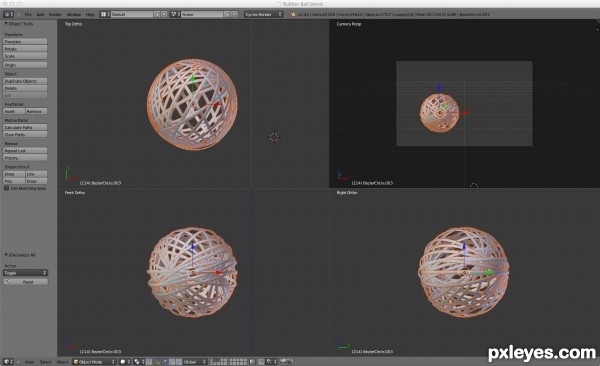Click the Blender logo in info header
Screen dimensions: 600x366
pyautogui.click(x=293, y=15)
